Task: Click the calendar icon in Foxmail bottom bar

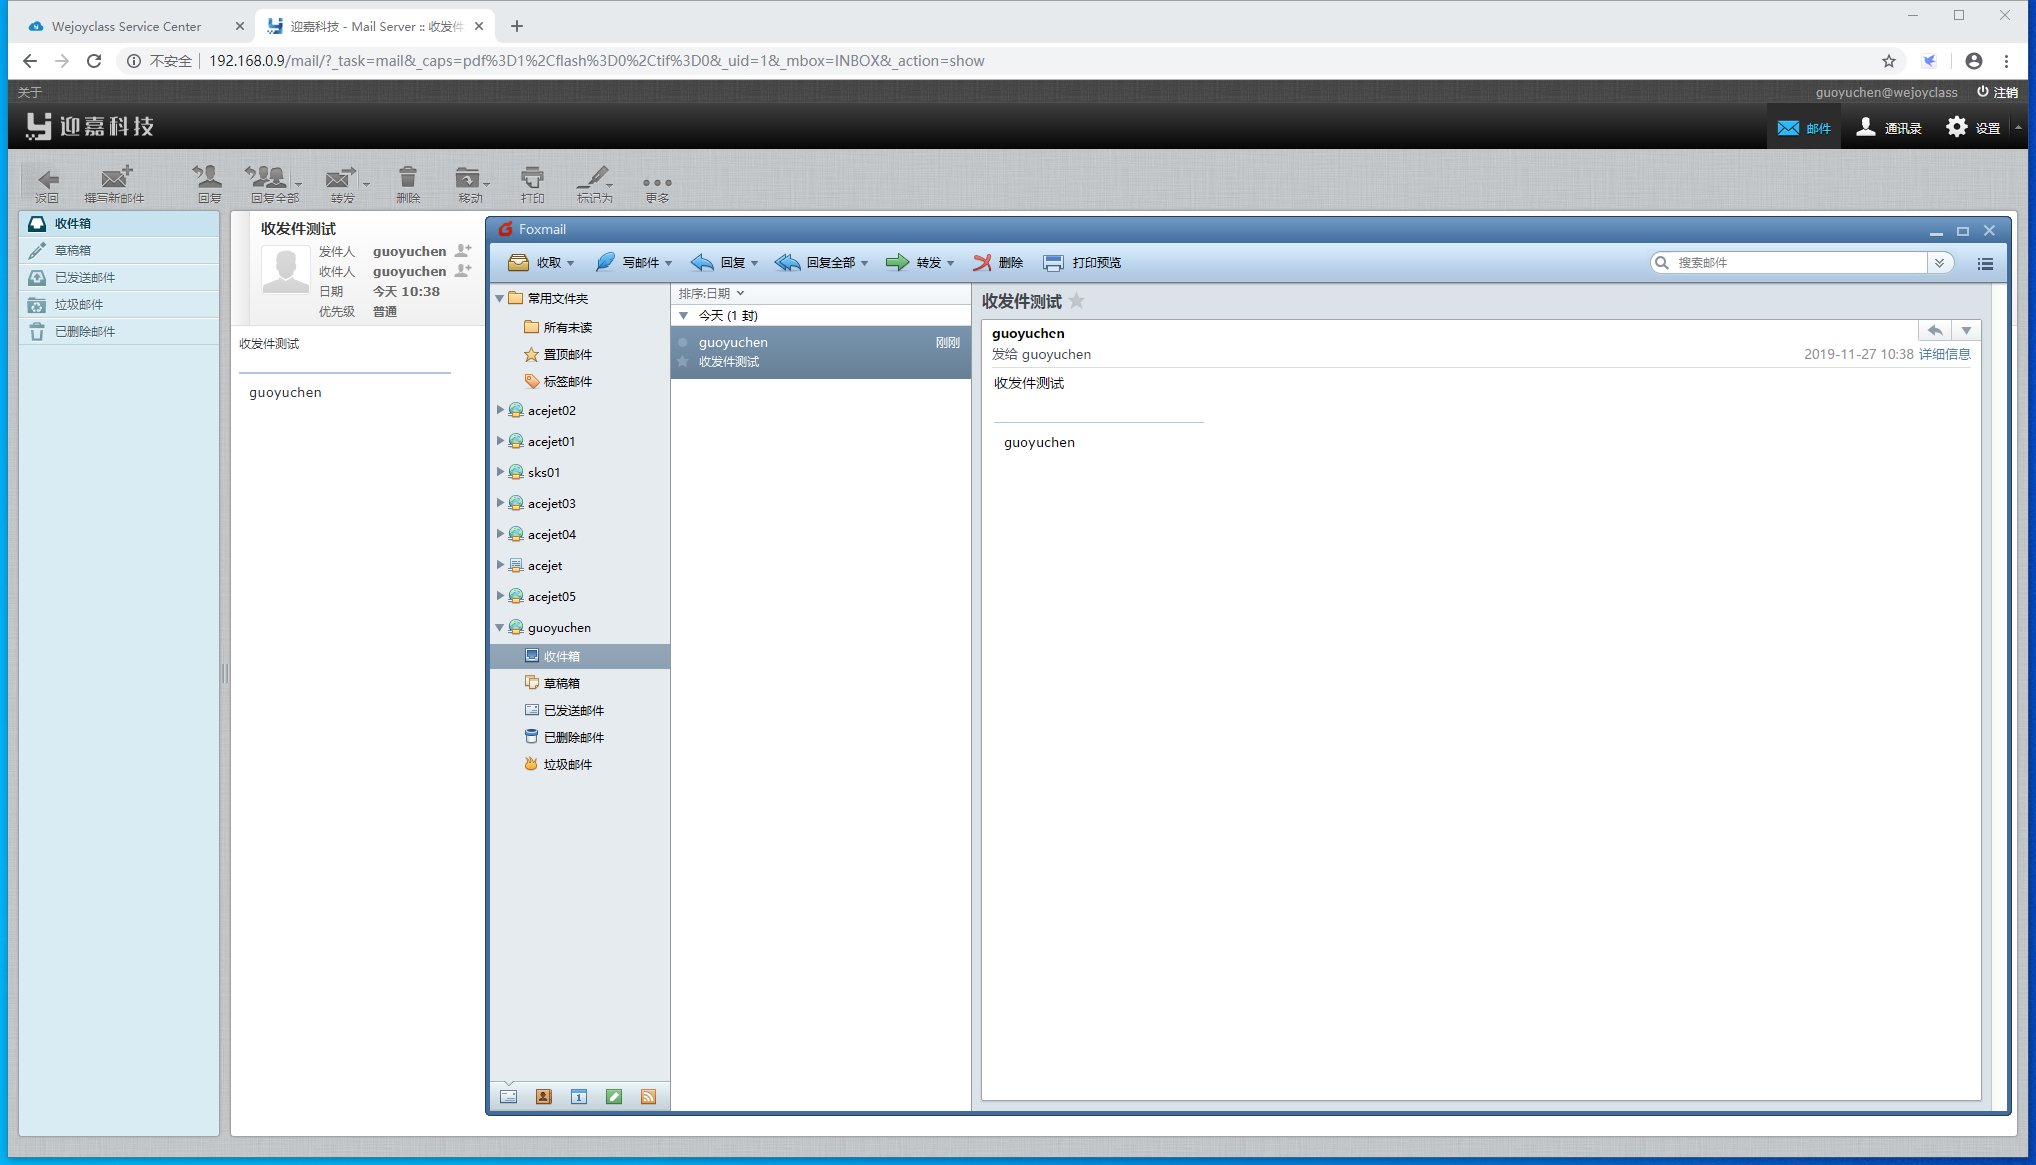Action: tap(578, 1097)
